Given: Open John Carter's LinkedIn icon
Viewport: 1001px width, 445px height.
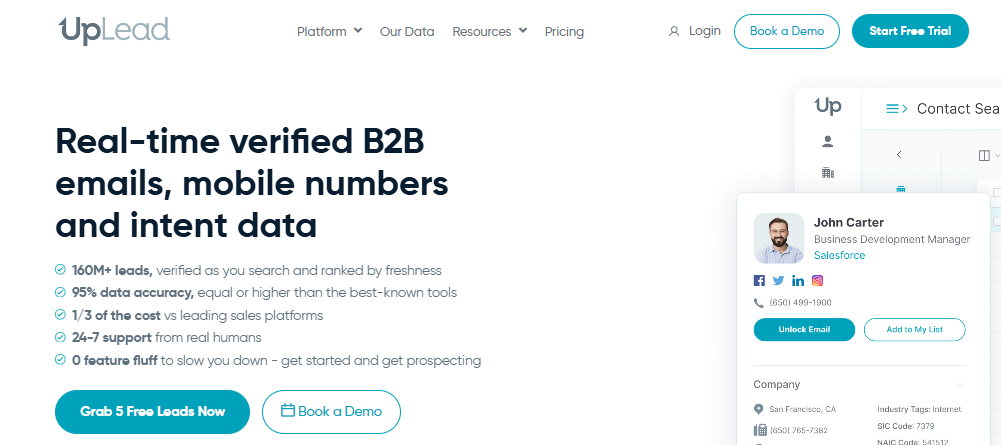Looking at the screenshot, I should click(x=798, y=280).
